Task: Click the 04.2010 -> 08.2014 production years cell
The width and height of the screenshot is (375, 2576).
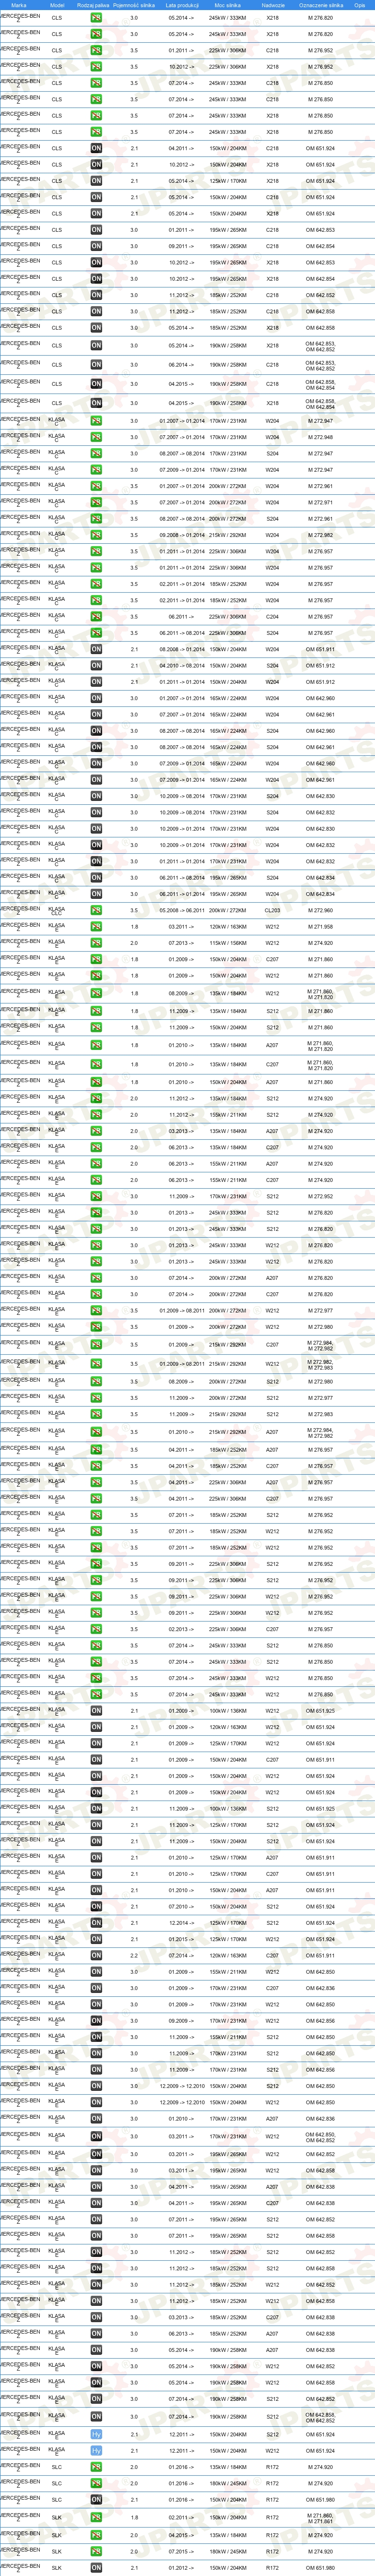Action: 182,666
